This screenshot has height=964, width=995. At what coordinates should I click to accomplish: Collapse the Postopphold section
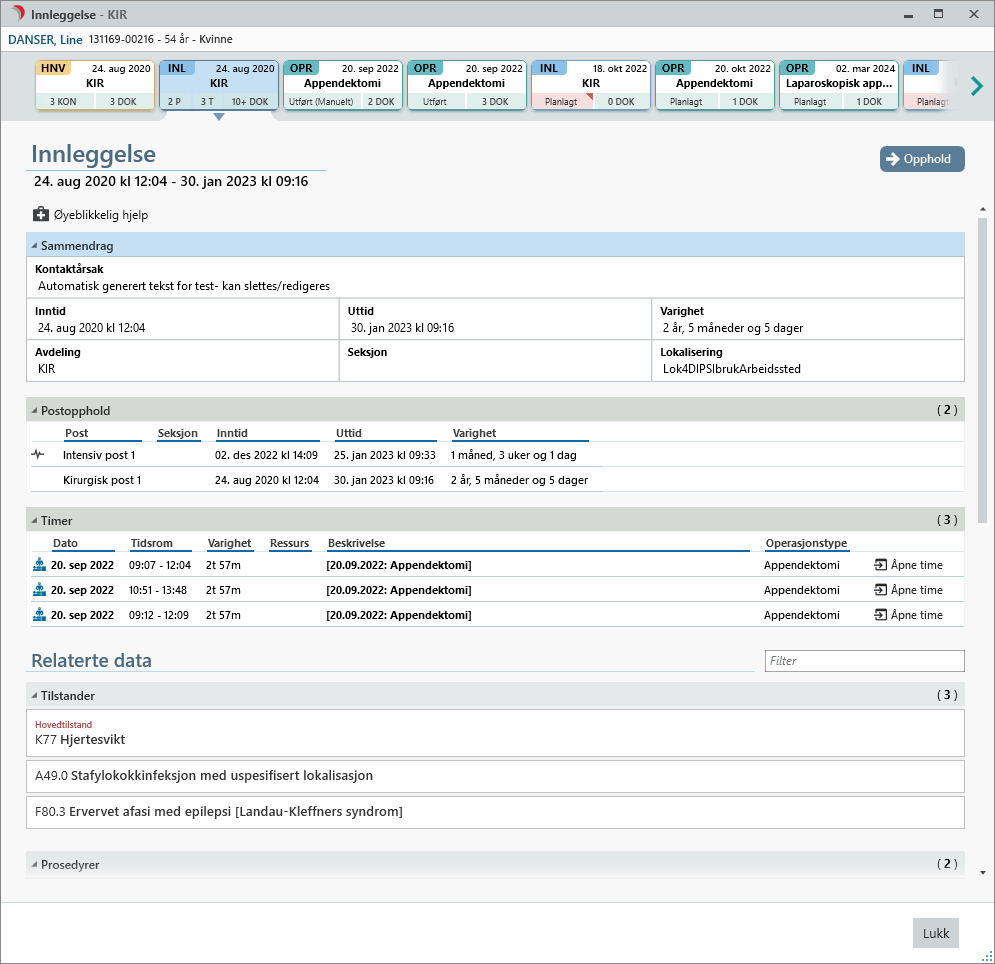34,411
